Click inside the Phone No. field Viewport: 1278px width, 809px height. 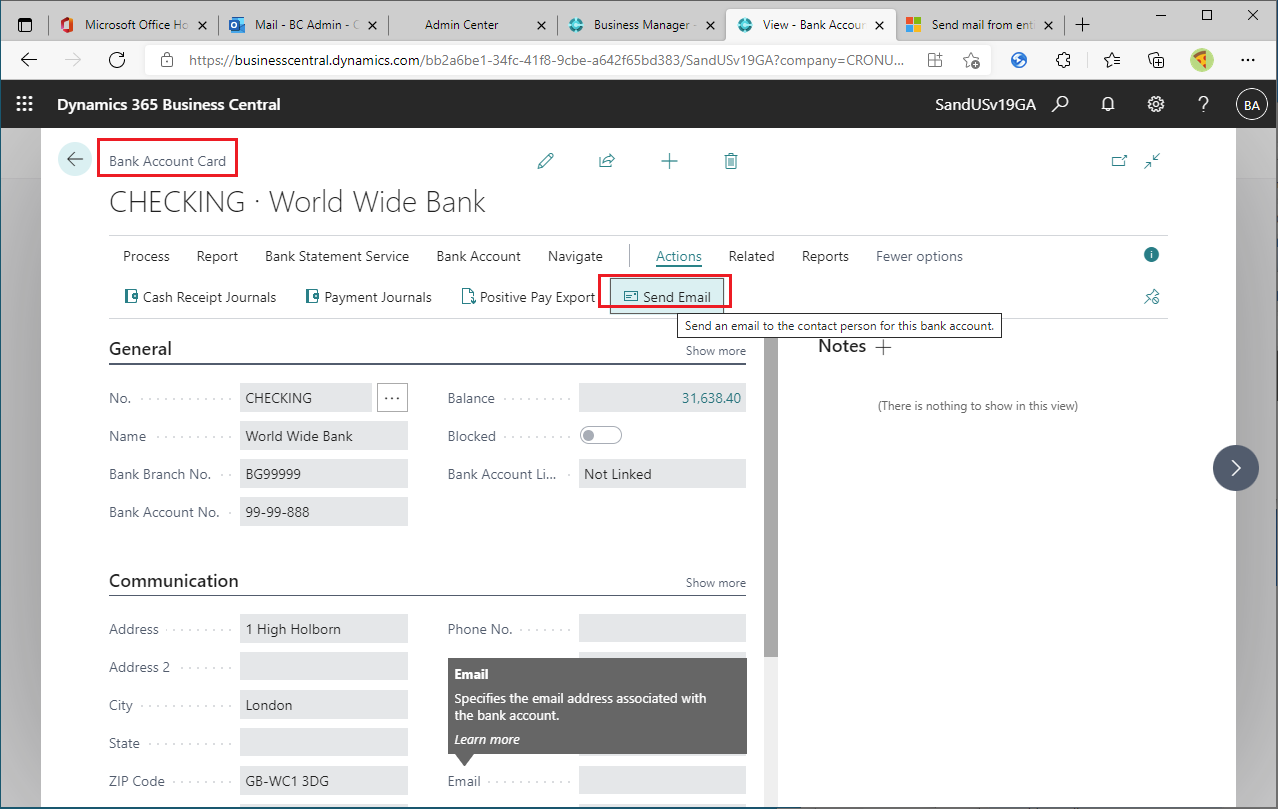(661, 627)
